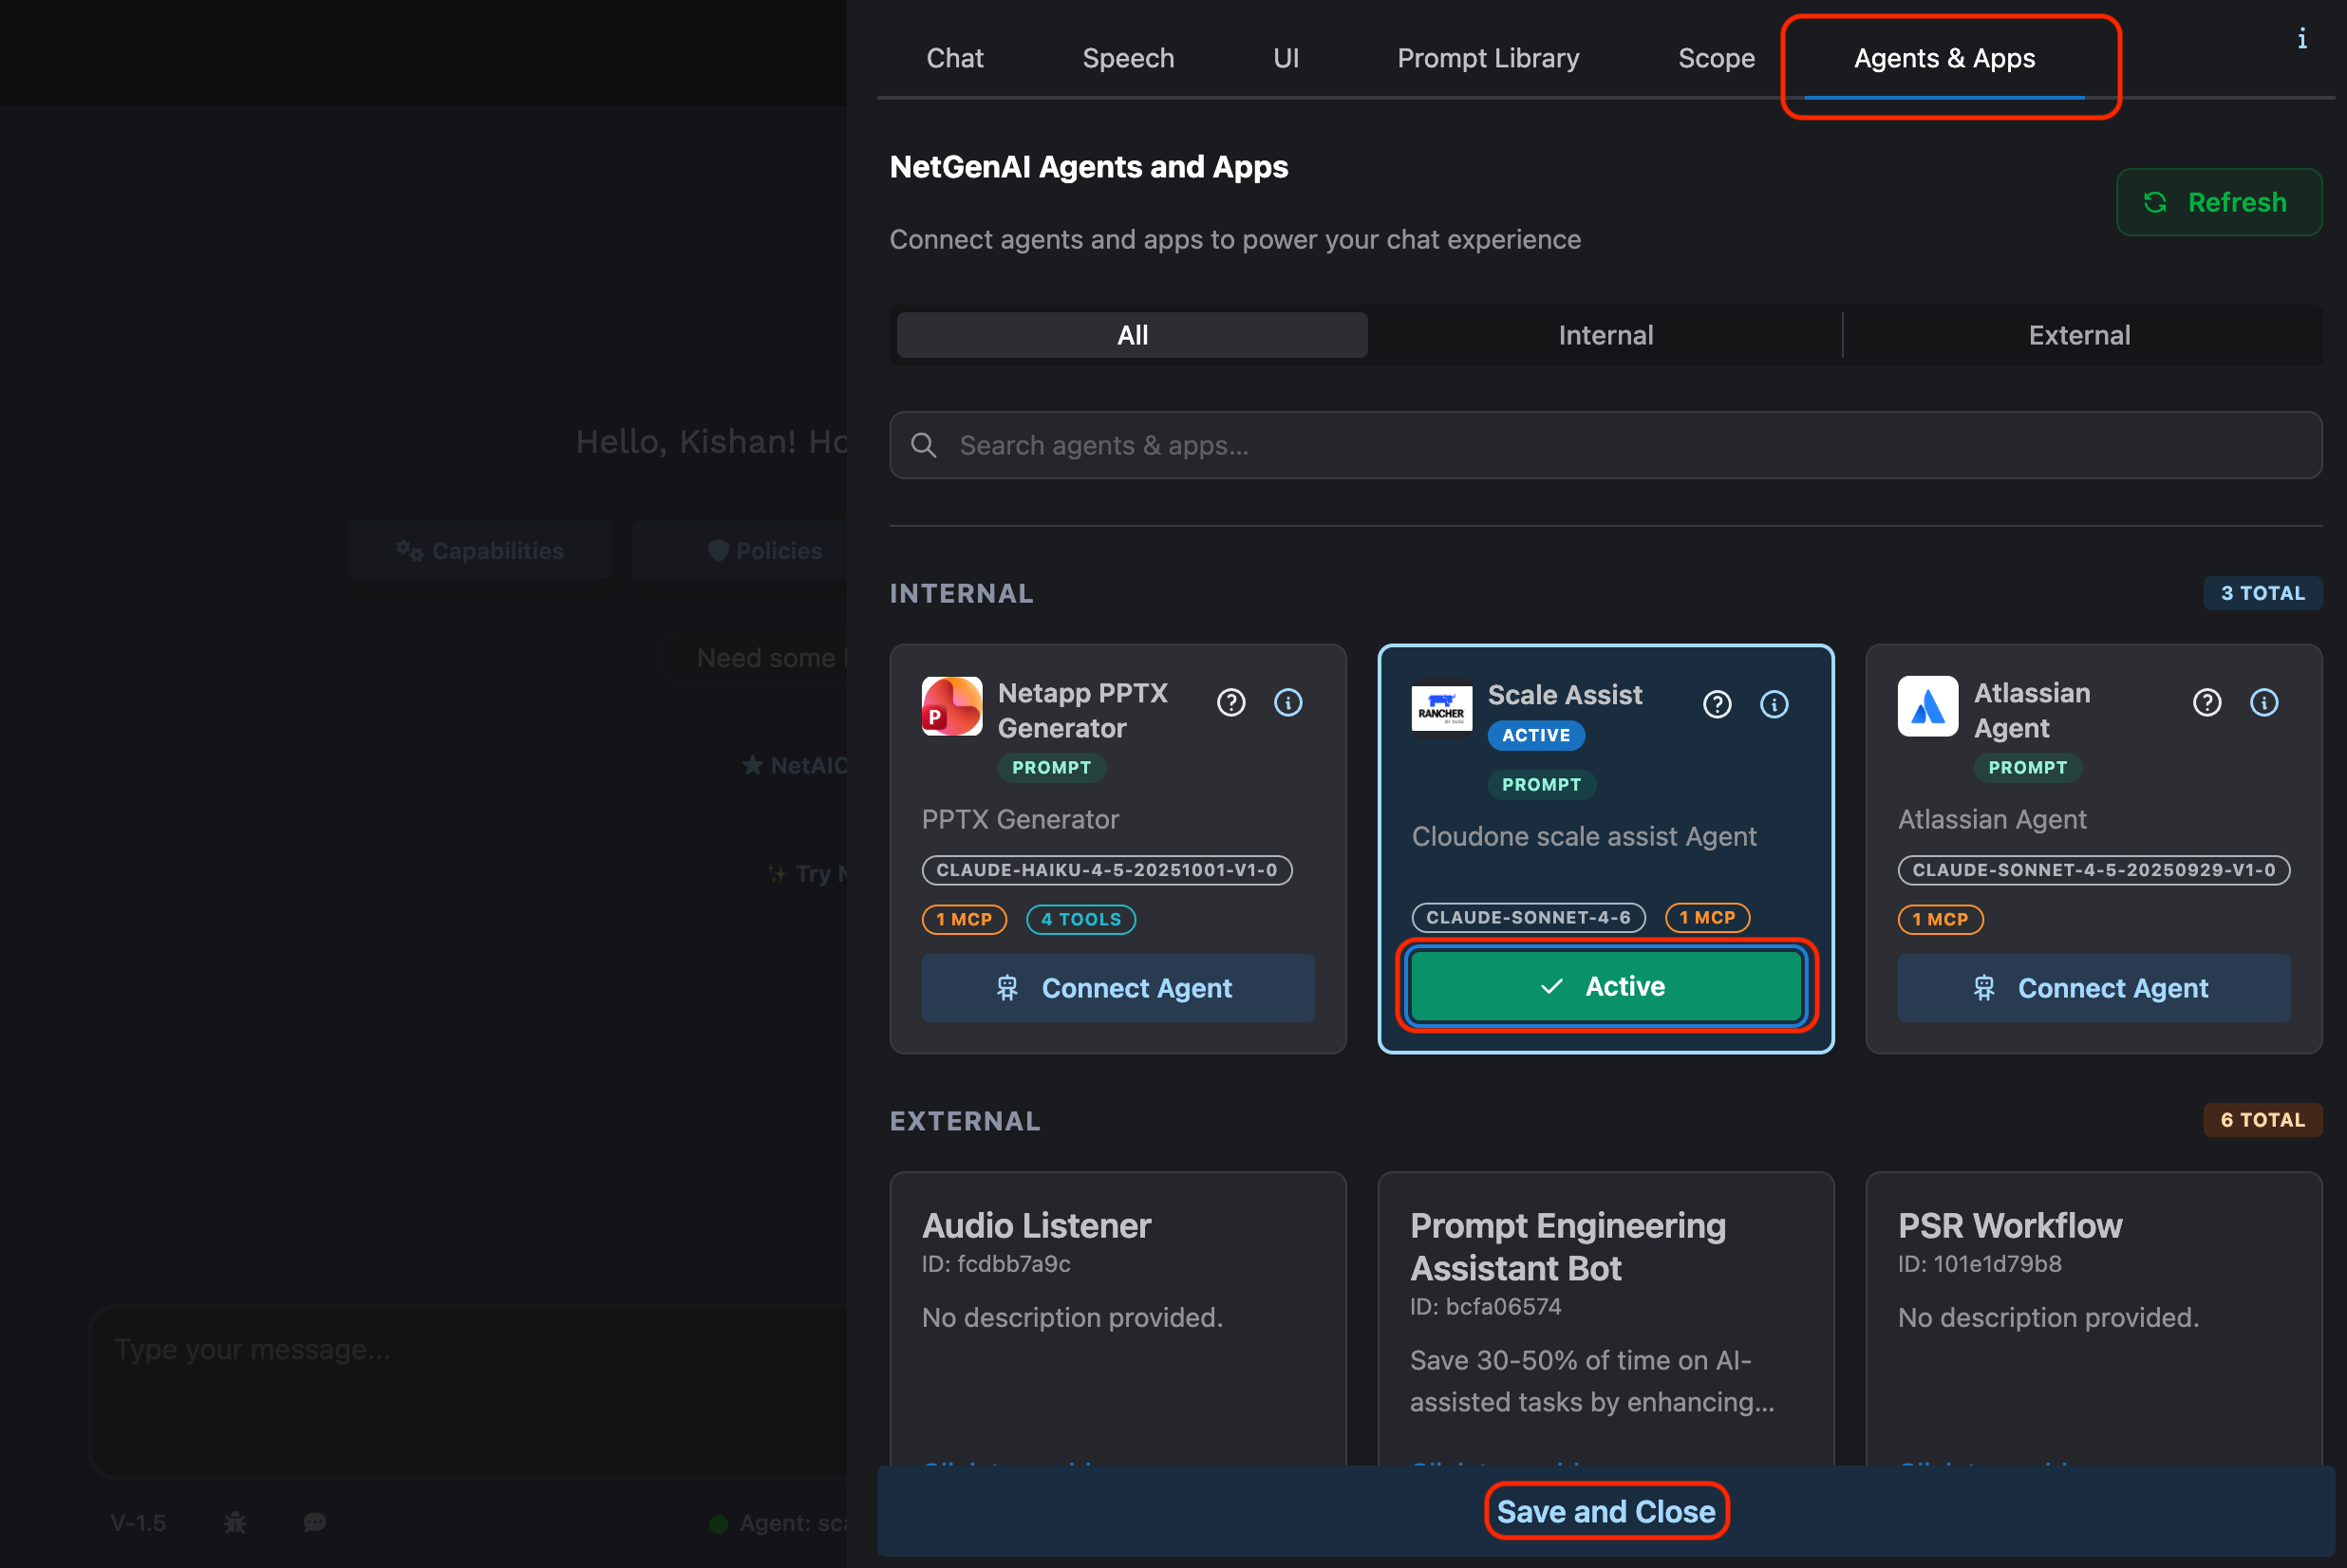Open Prompt Engineering Assistant Bot card
2347x1568 pixels.
click(1605, 1318)
